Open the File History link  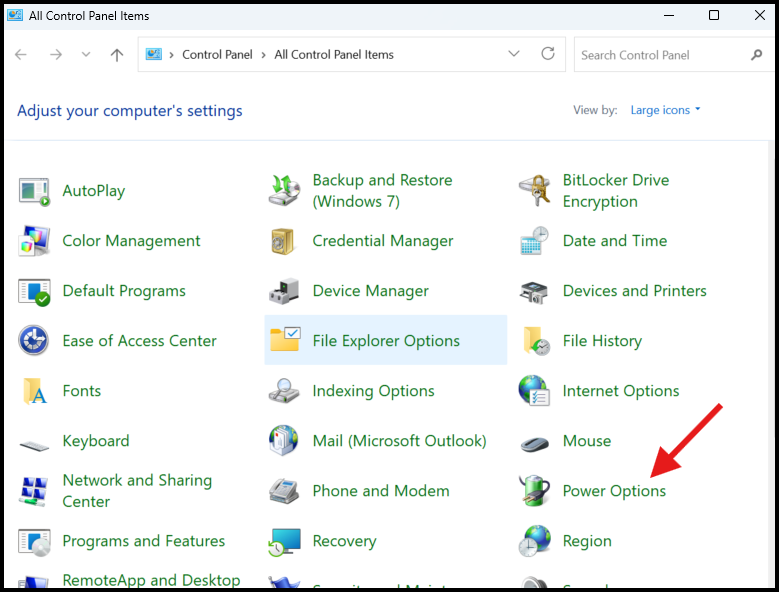pyautogui.click(x=602, y=341)
